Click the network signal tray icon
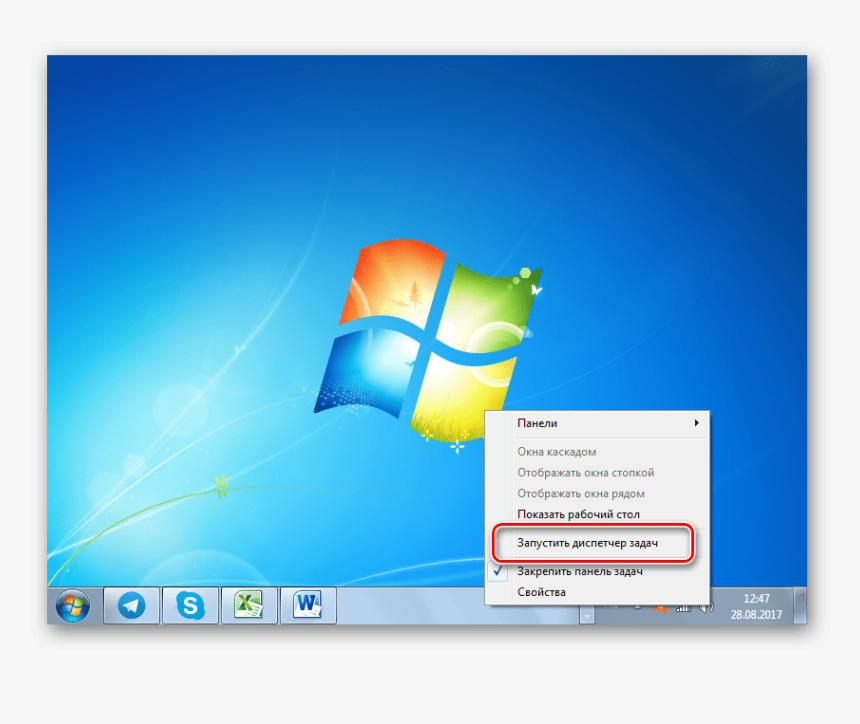Screen dimensions: 860x724 pyautogui.click(x=683, y=609)
